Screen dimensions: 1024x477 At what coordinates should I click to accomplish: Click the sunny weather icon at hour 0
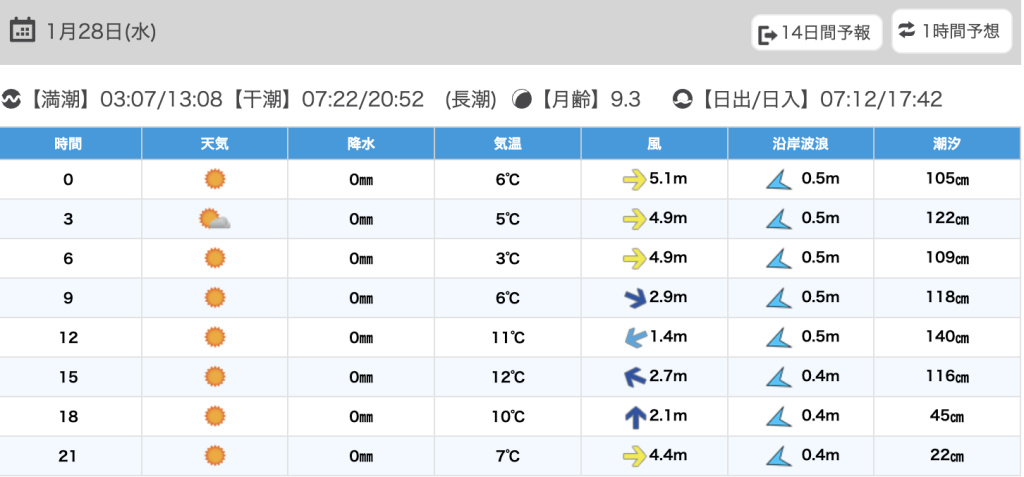tap(214, 179)
